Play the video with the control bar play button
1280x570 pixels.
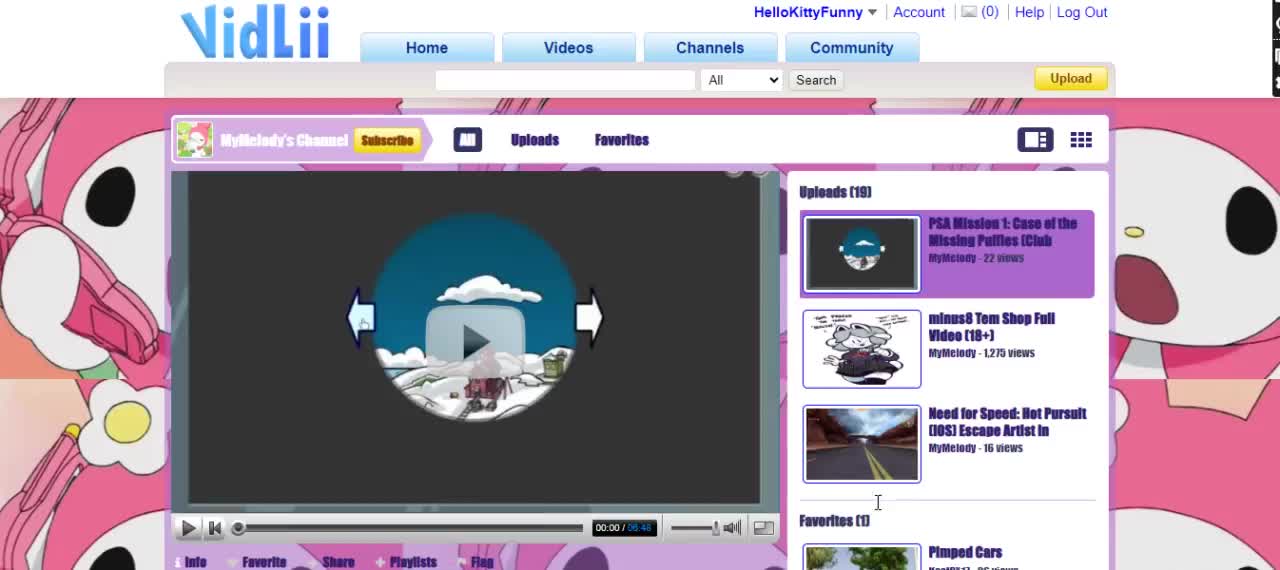coord(188,528)
